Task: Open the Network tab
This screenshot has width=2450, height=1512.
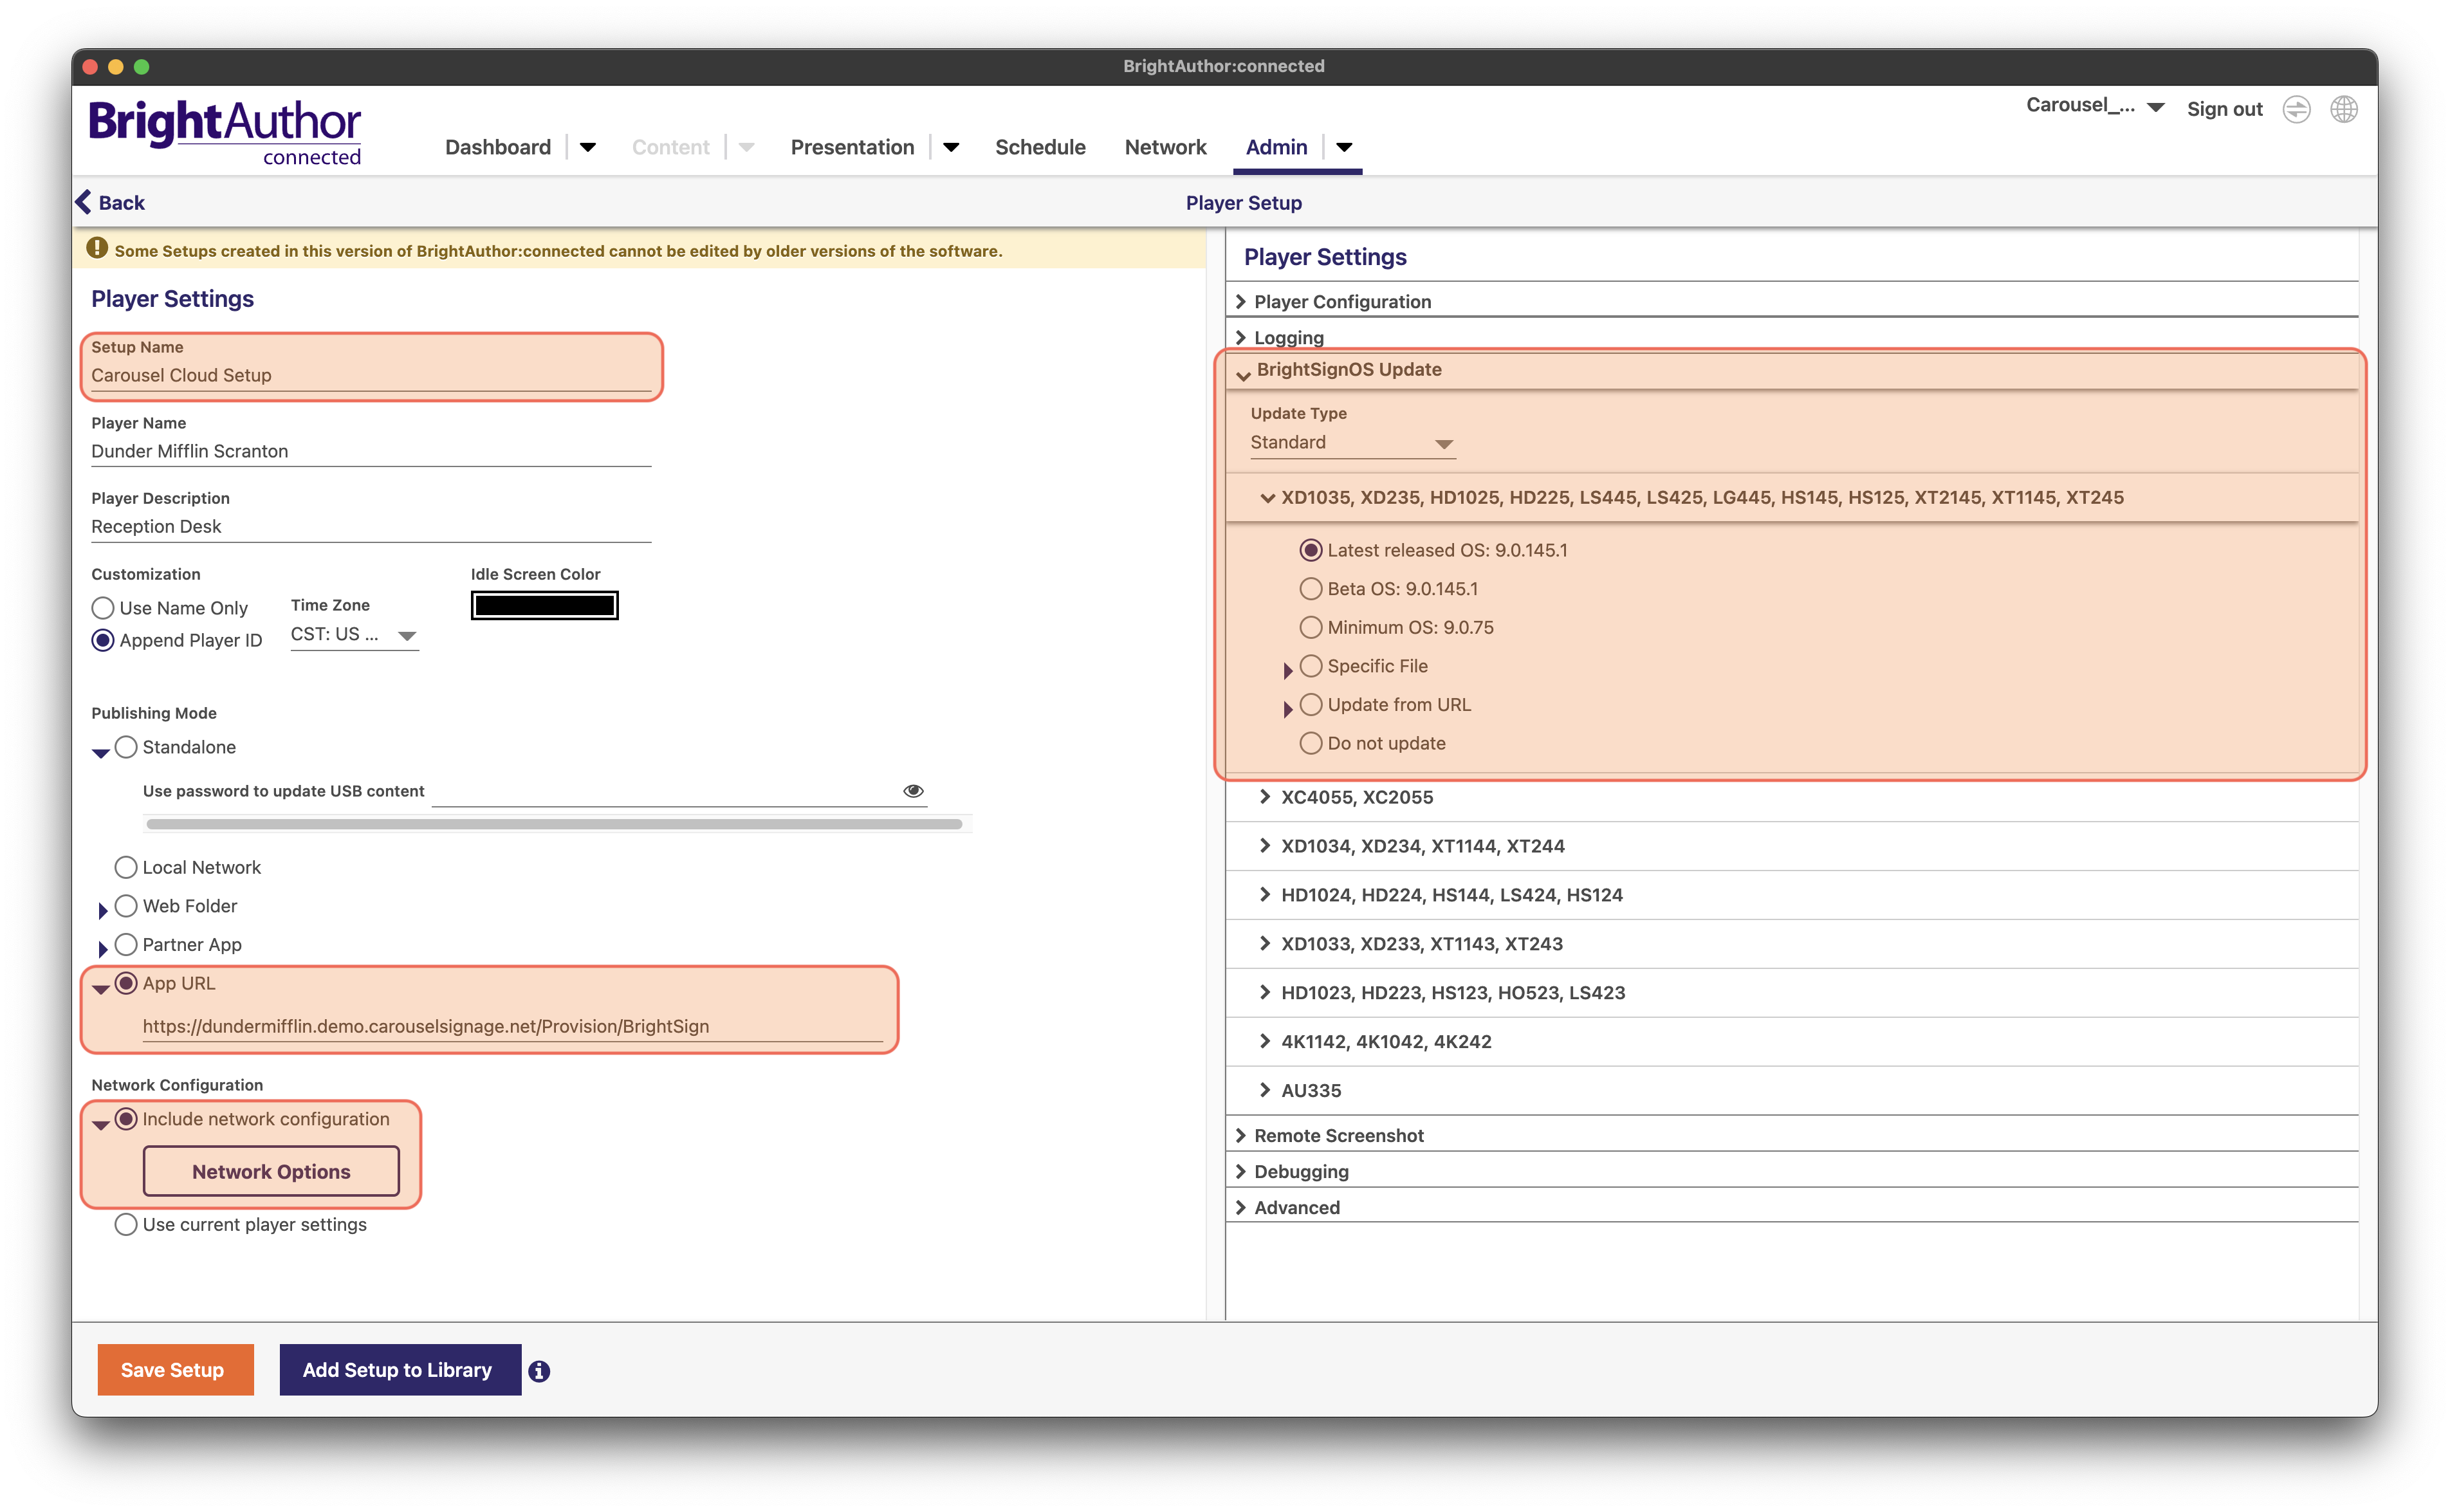Action: coord(1165,147)
